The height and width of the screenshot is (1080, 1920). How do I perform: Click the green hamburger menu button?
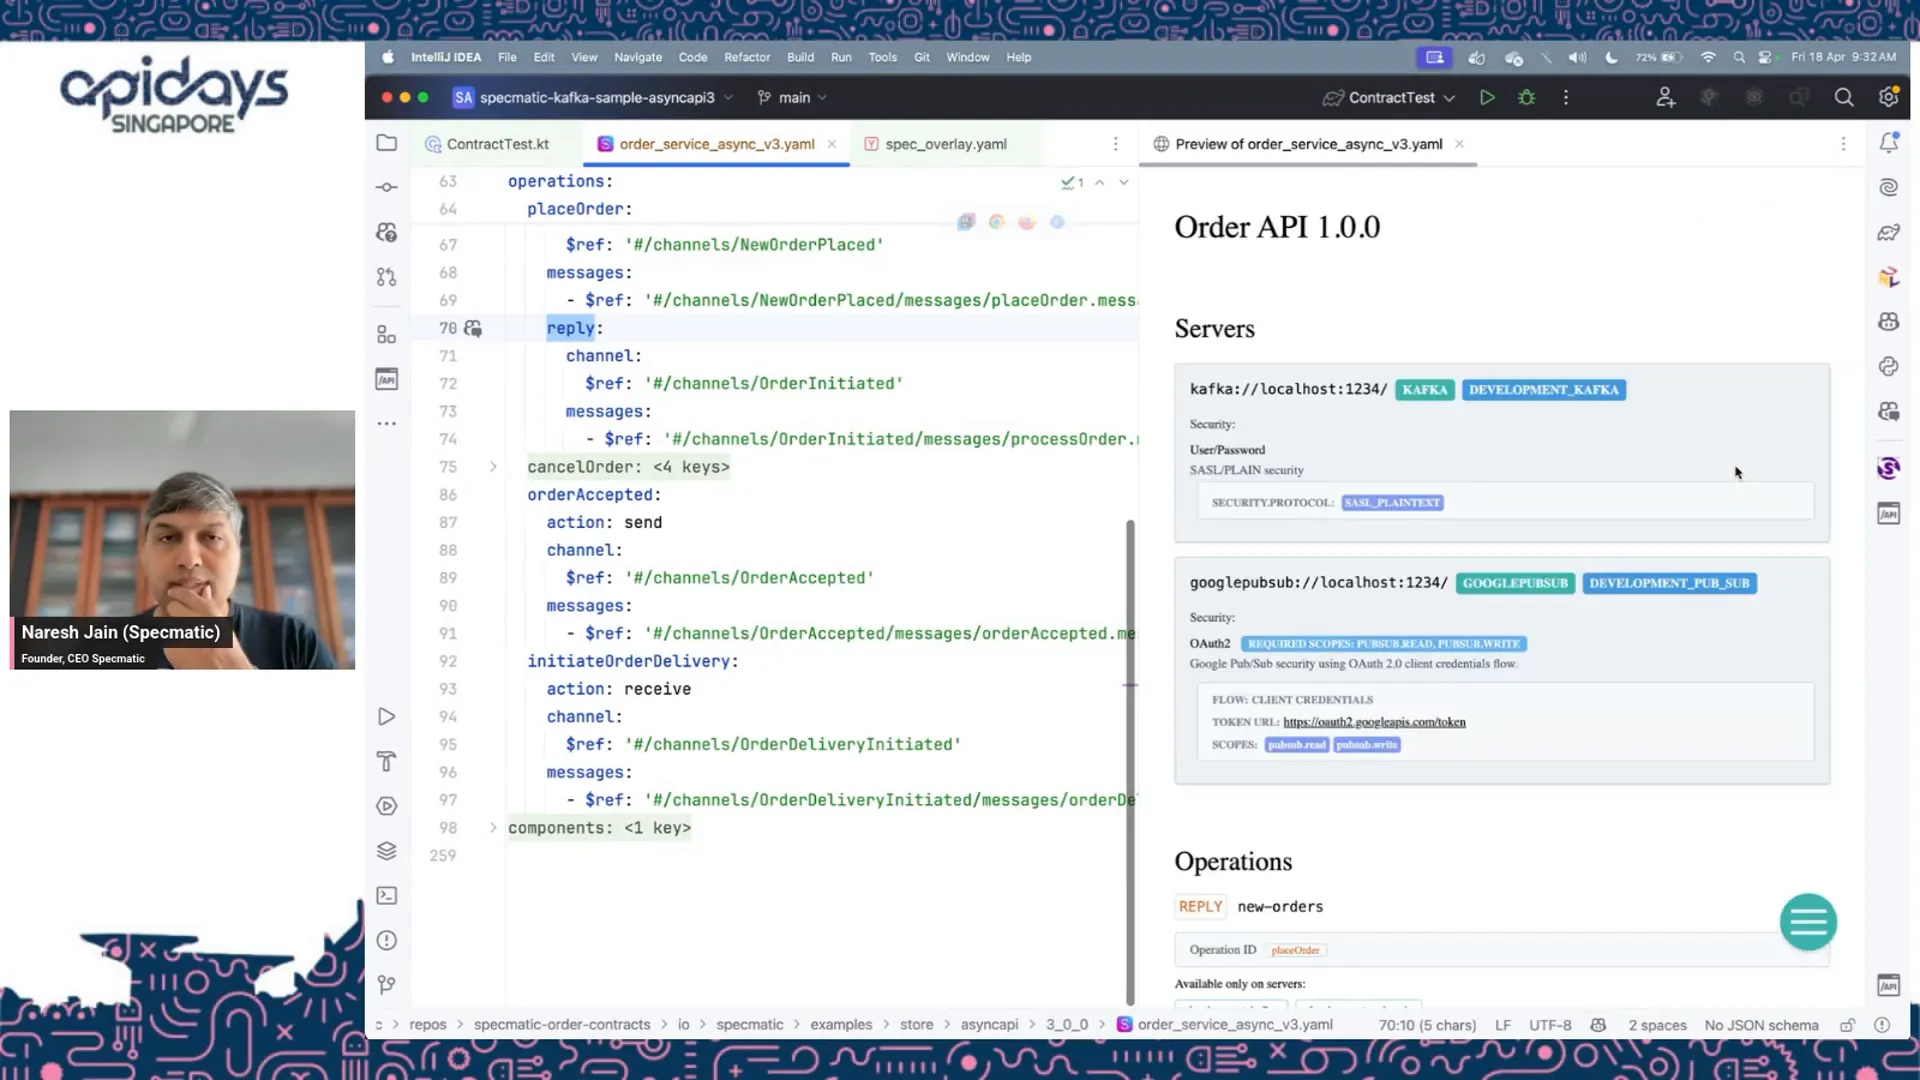pyautogui.click(x=1807, y=922)
